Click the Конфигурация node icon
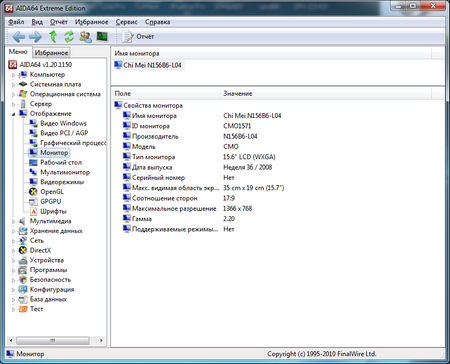450x364 pixels. click(23, 289)
